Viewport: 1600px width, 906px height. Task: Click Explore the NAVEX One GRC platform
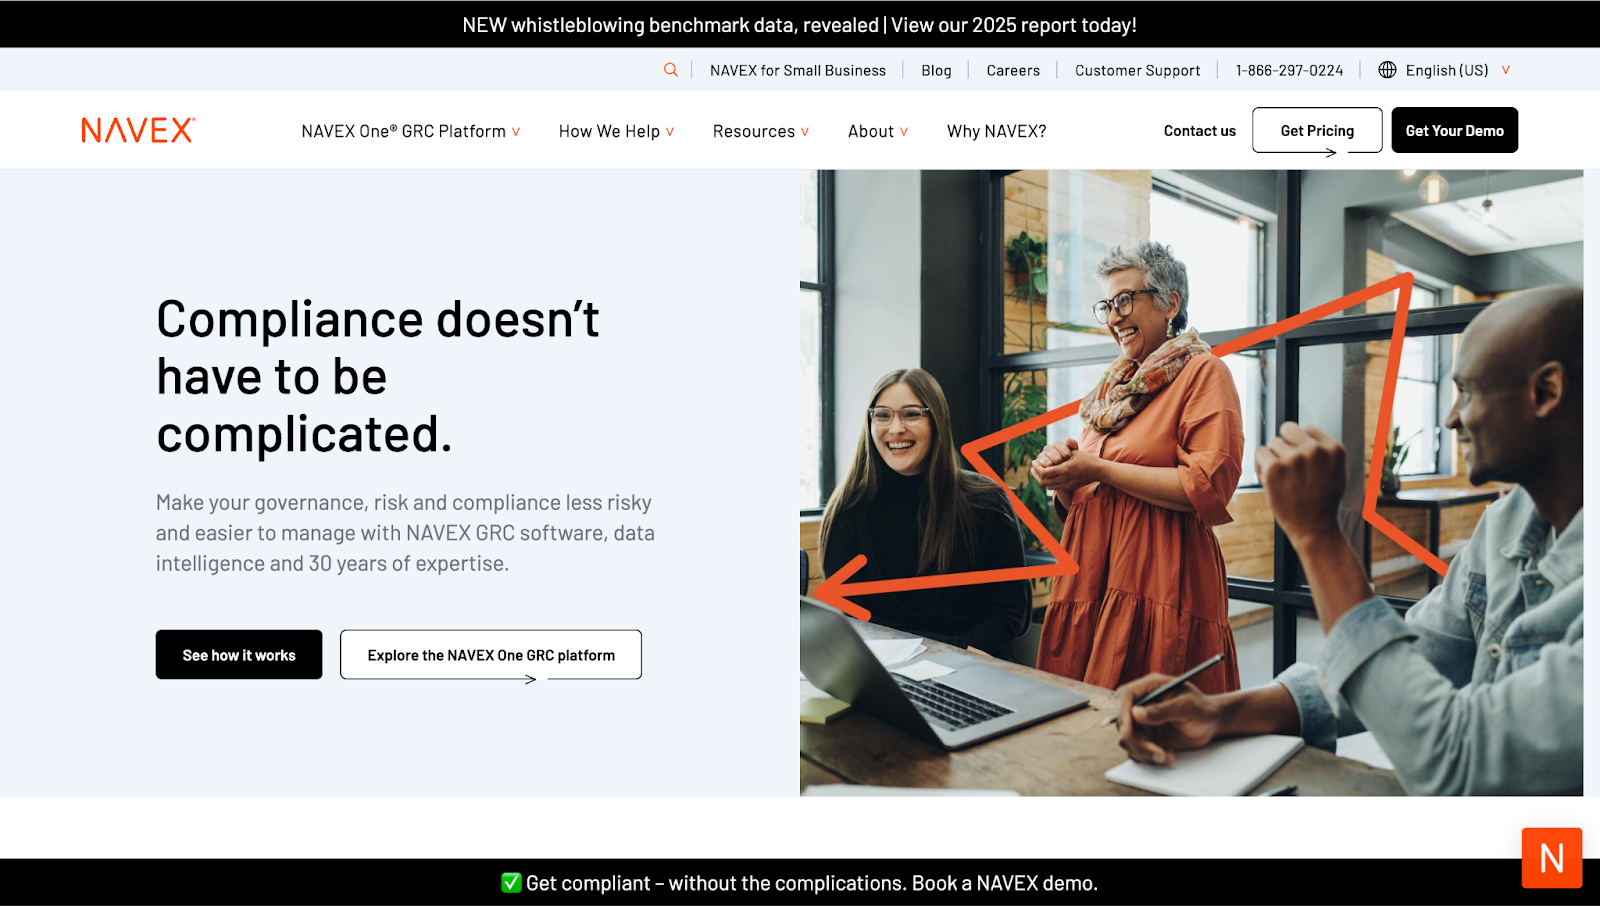[490, 654]
